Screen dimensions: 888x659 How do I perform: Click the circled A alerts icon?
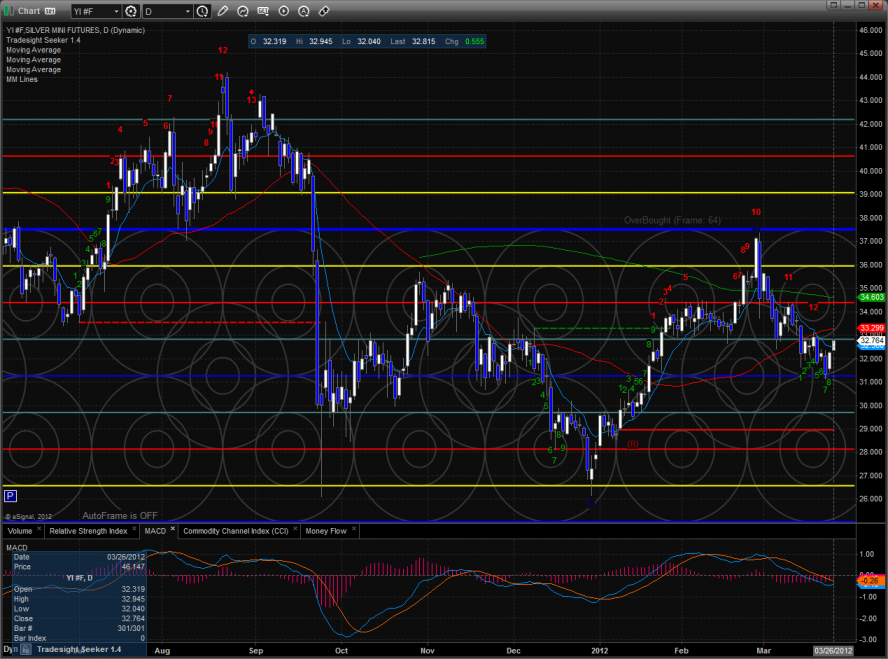click(x=304, y=12)
